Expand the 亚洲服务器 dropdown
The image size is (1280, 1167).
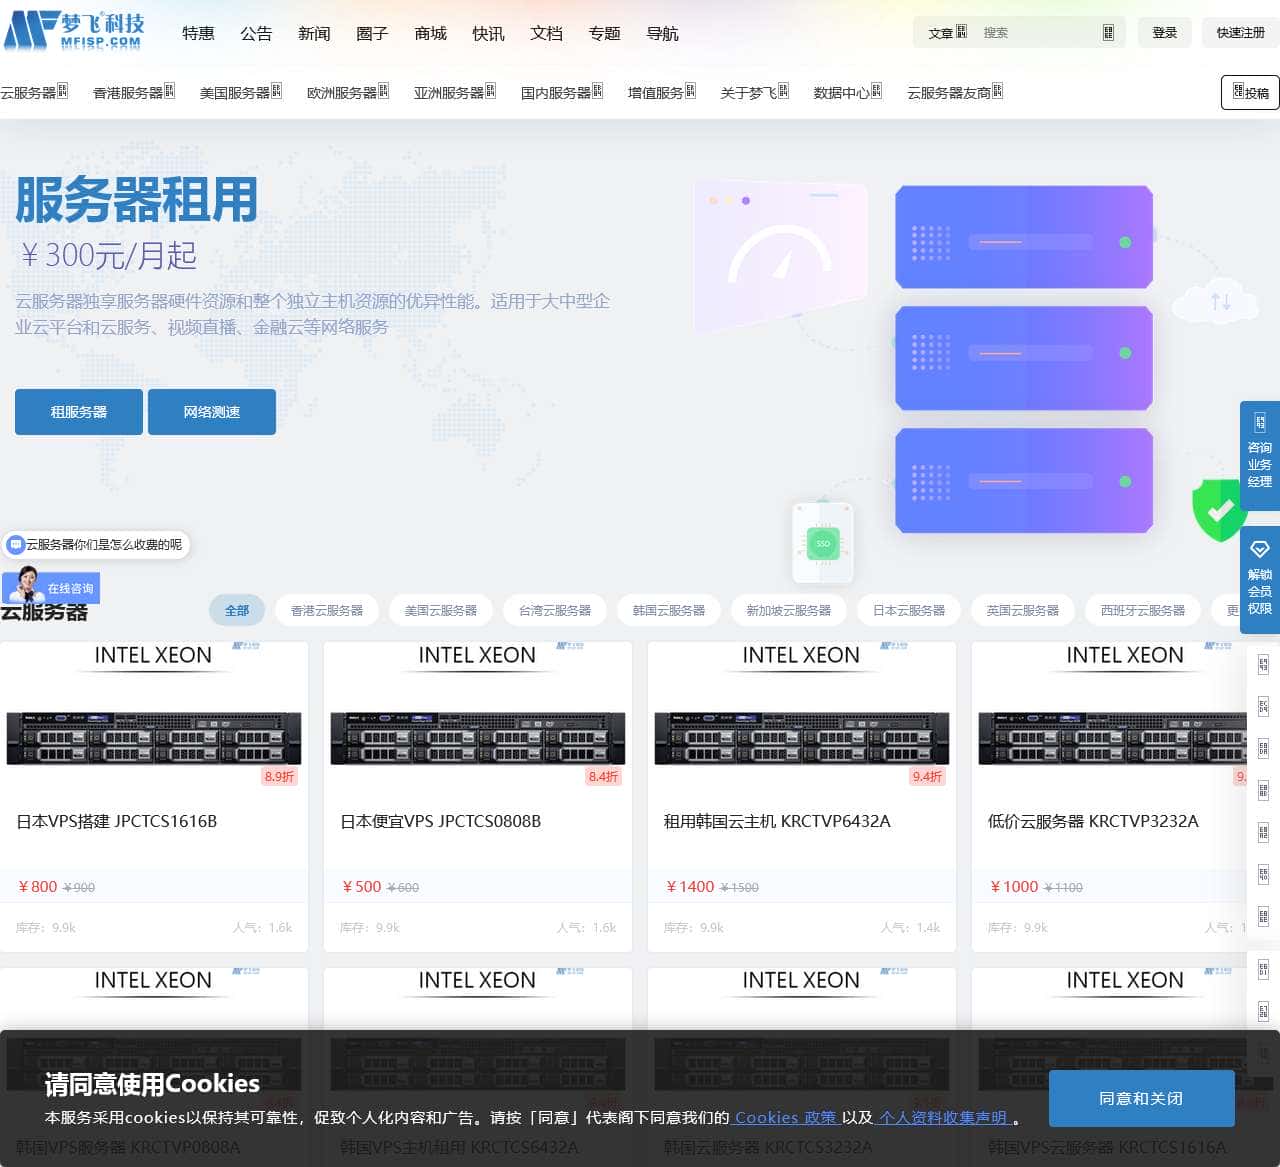click(x=455, y=92)
